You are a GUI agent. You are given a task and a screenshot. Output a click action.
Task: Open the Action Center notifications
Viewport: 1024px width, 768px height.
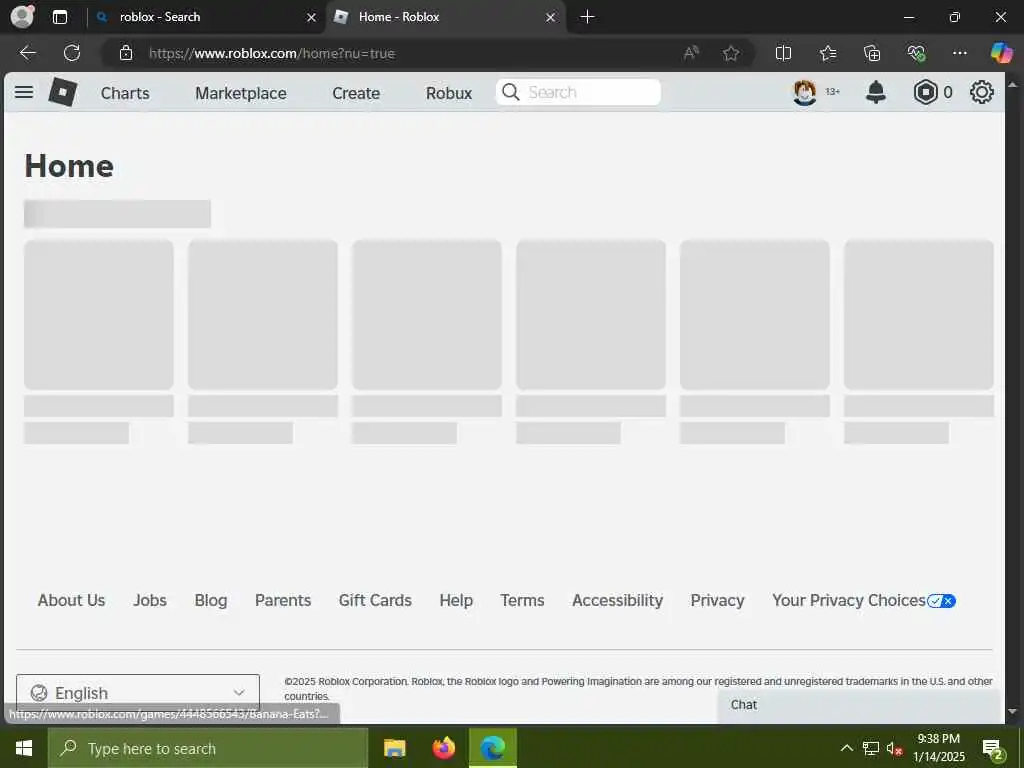click(x=993, y=749)
